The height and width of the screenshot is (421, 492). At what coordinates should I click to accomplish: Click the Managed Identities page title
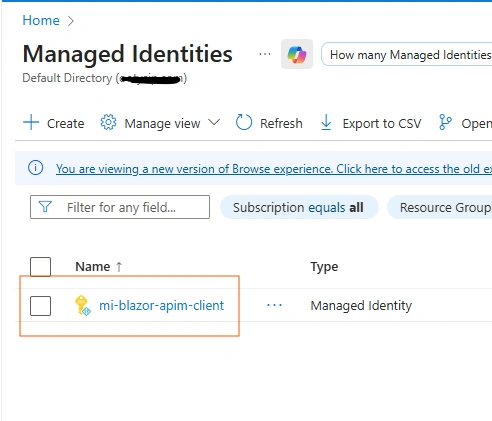point(127,54)
